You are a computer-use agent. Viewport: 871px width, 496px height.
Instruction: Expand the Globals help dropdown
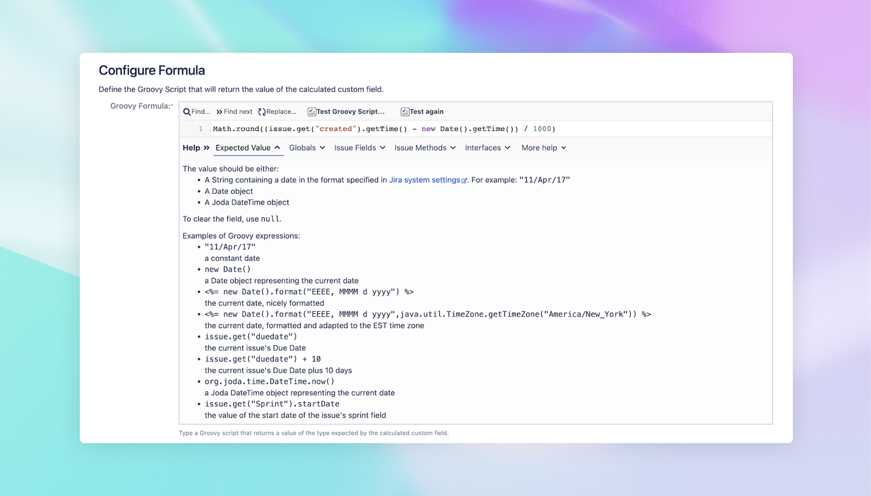[x=307, y=148]
